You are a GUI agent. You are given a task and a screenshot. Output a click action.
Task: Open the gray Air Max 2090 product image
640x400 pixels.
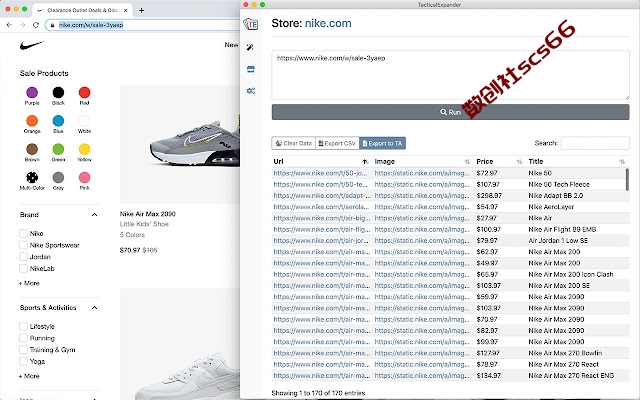point(180,144)
